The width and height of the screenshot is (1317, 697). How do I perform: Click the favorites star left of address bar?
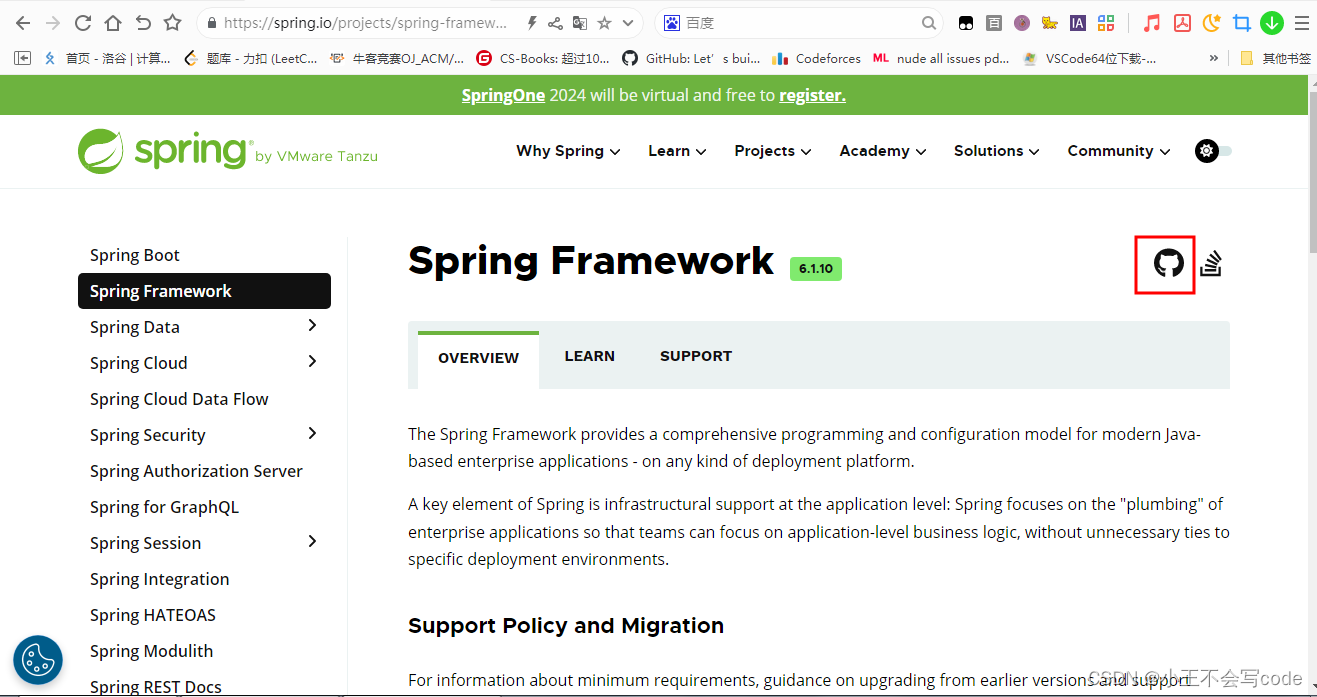click(x=173, y=22)
